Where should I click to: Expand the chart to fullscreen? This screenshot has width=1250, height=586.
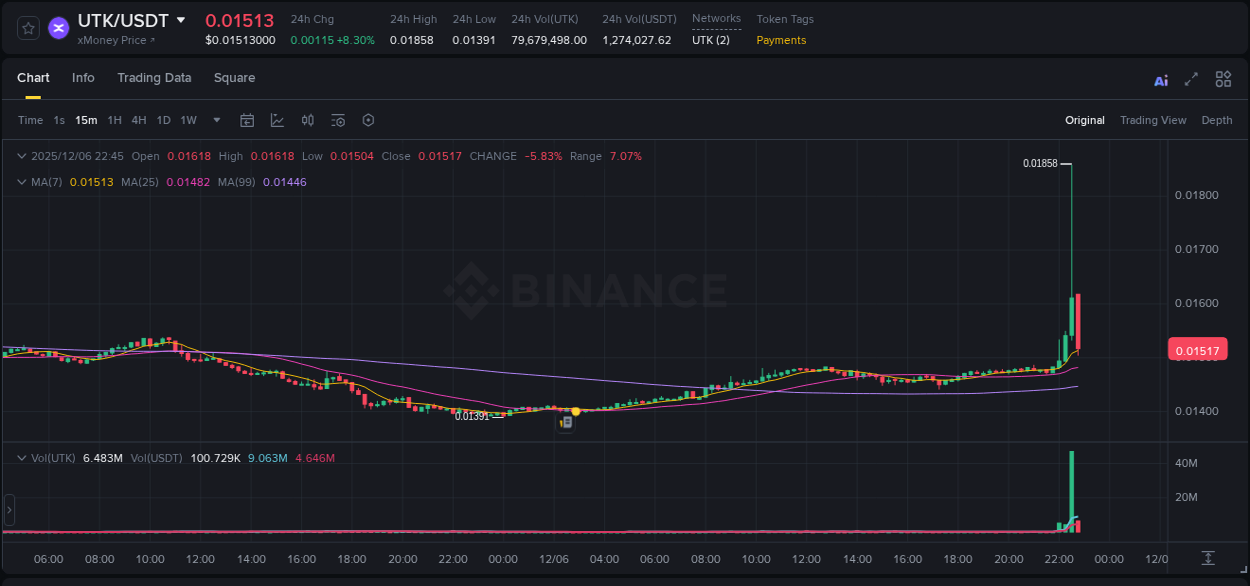(x=1192, y=78)
